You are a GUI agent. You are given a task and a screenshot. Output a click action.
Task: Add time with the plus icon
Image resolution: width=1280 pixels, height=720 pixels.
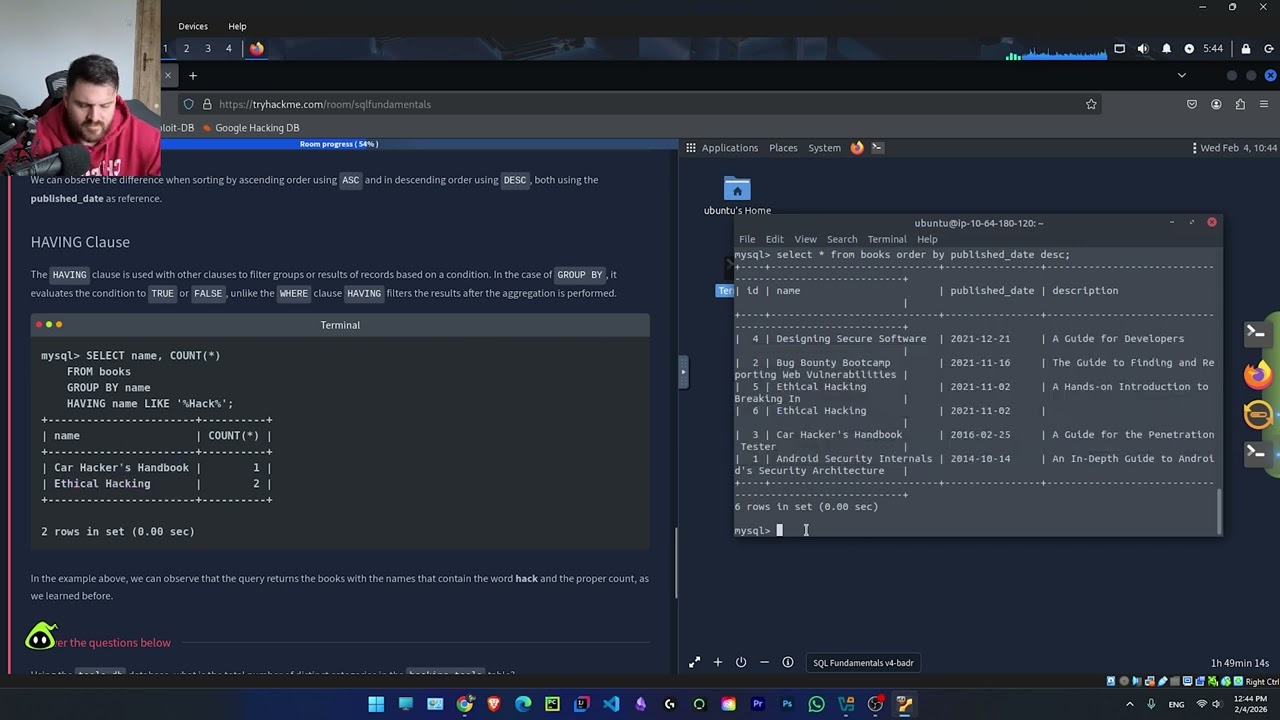(x=717, y=662)
